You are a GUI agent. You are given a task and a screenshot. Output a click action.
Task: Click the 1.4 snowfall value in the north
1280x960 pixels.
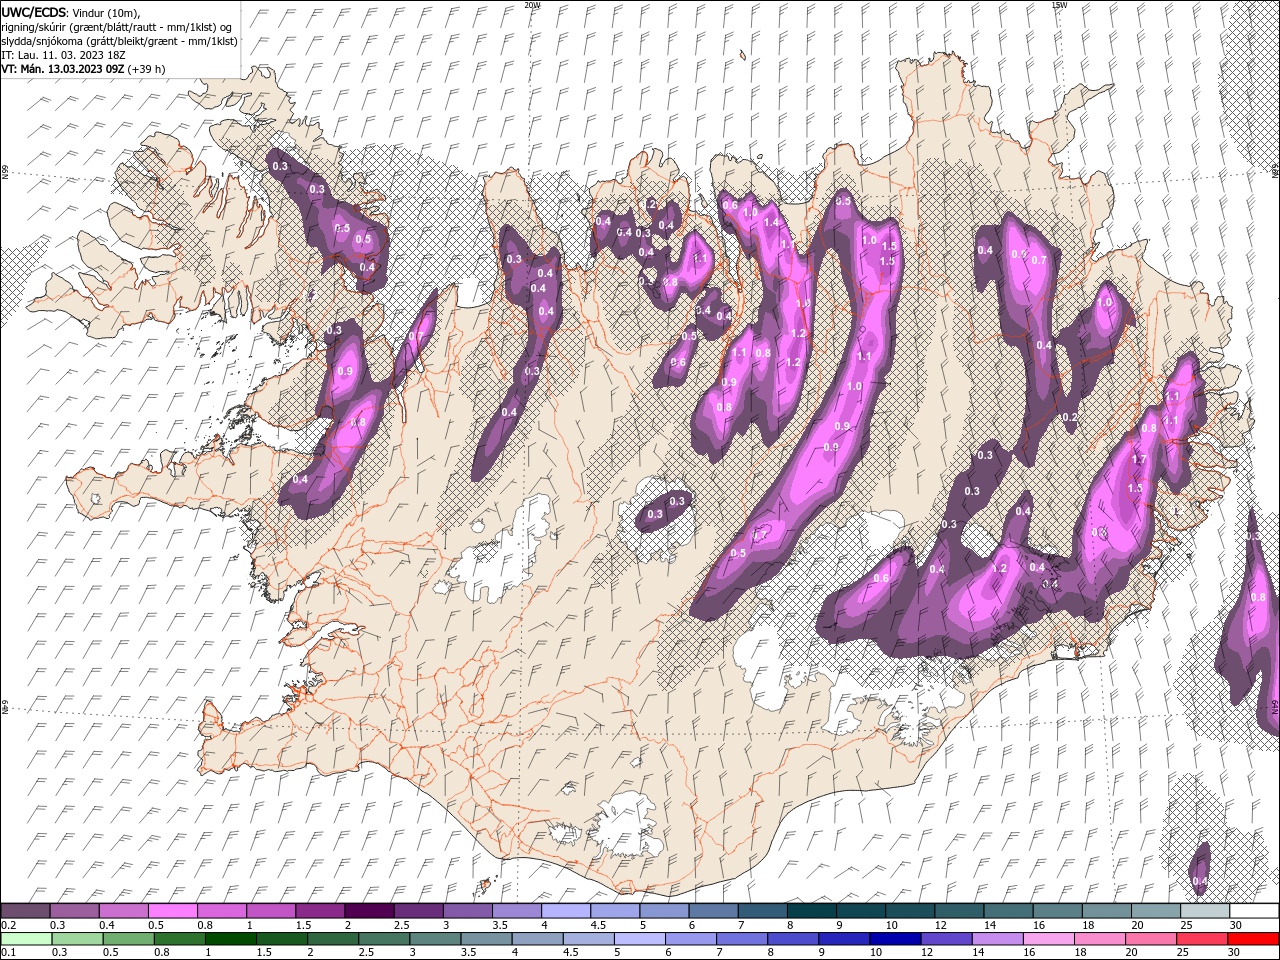point(771,224)
